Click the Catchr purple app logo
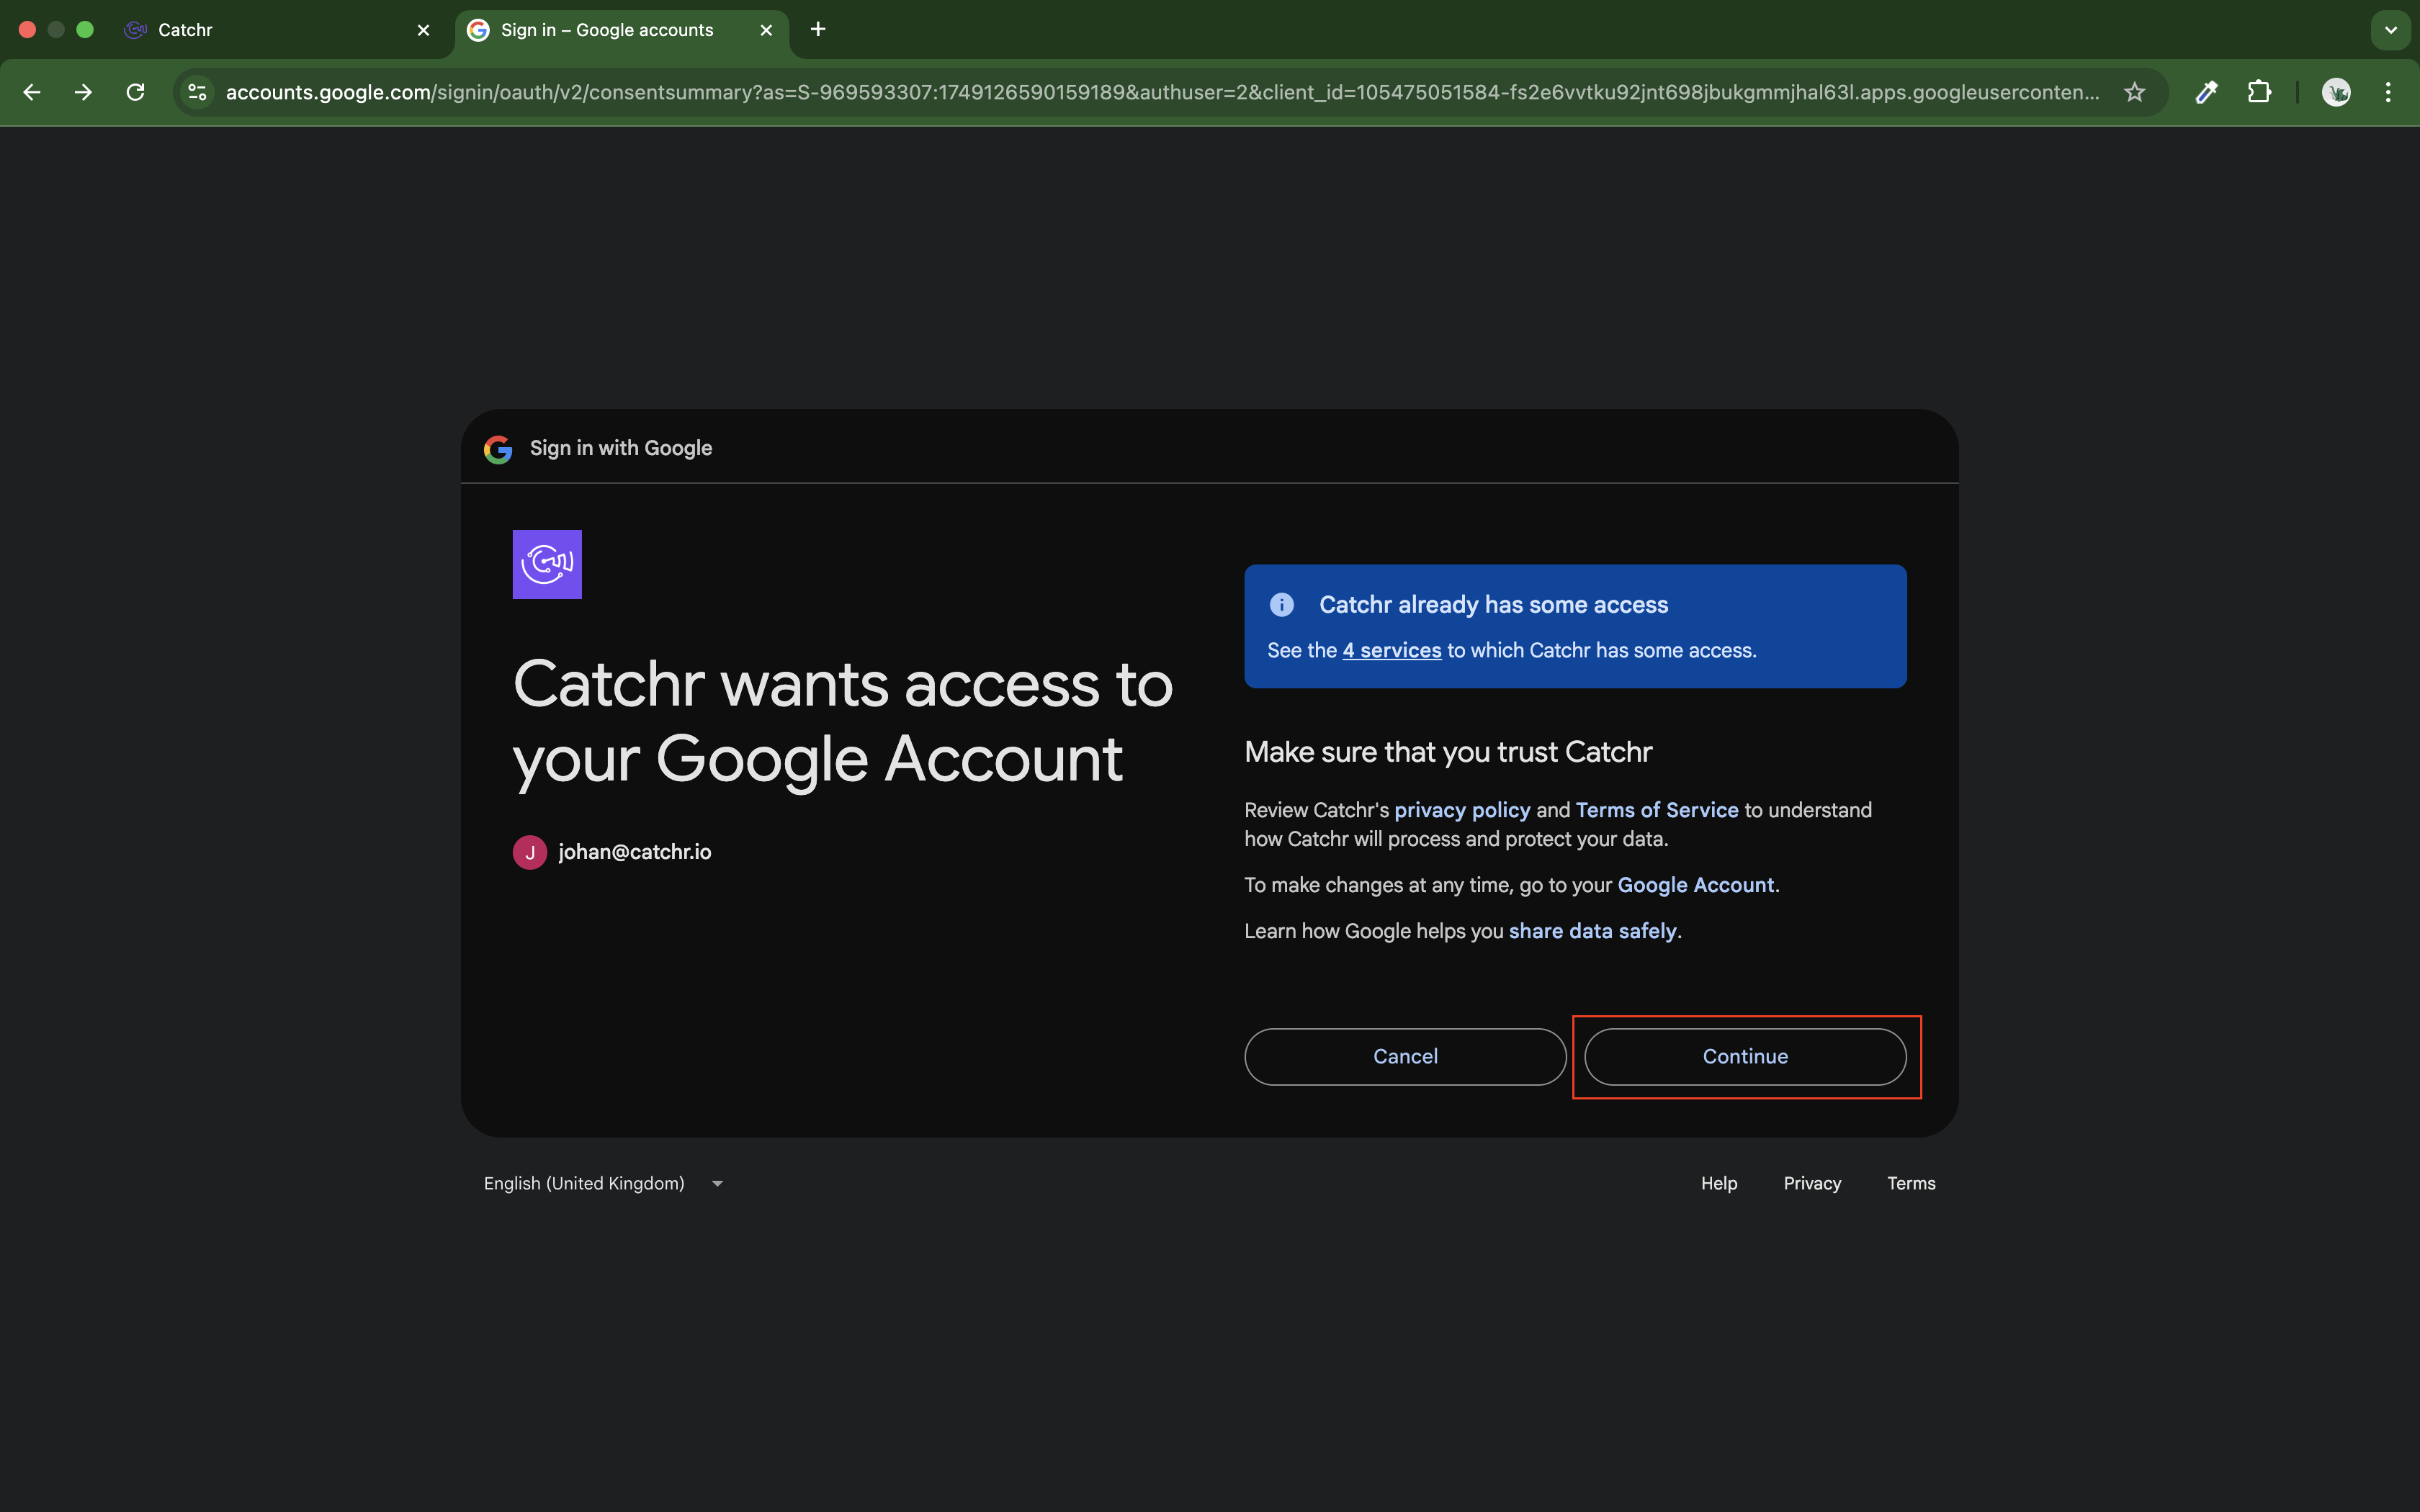The height and width of the screenshot is (1512, 2420). point(547,564)
